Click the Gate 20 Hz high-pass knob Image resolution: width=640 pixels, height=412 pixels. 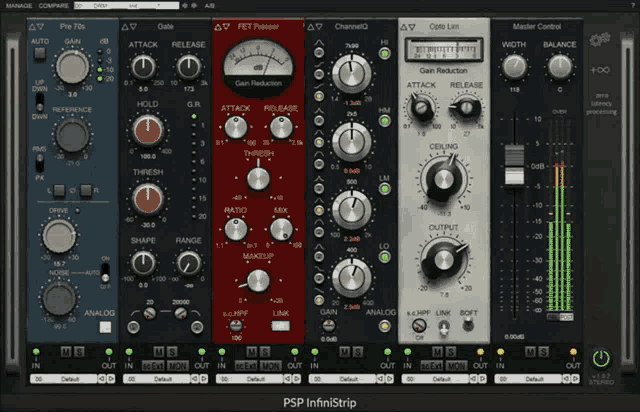pyautogui.click(x=149, y=313)
